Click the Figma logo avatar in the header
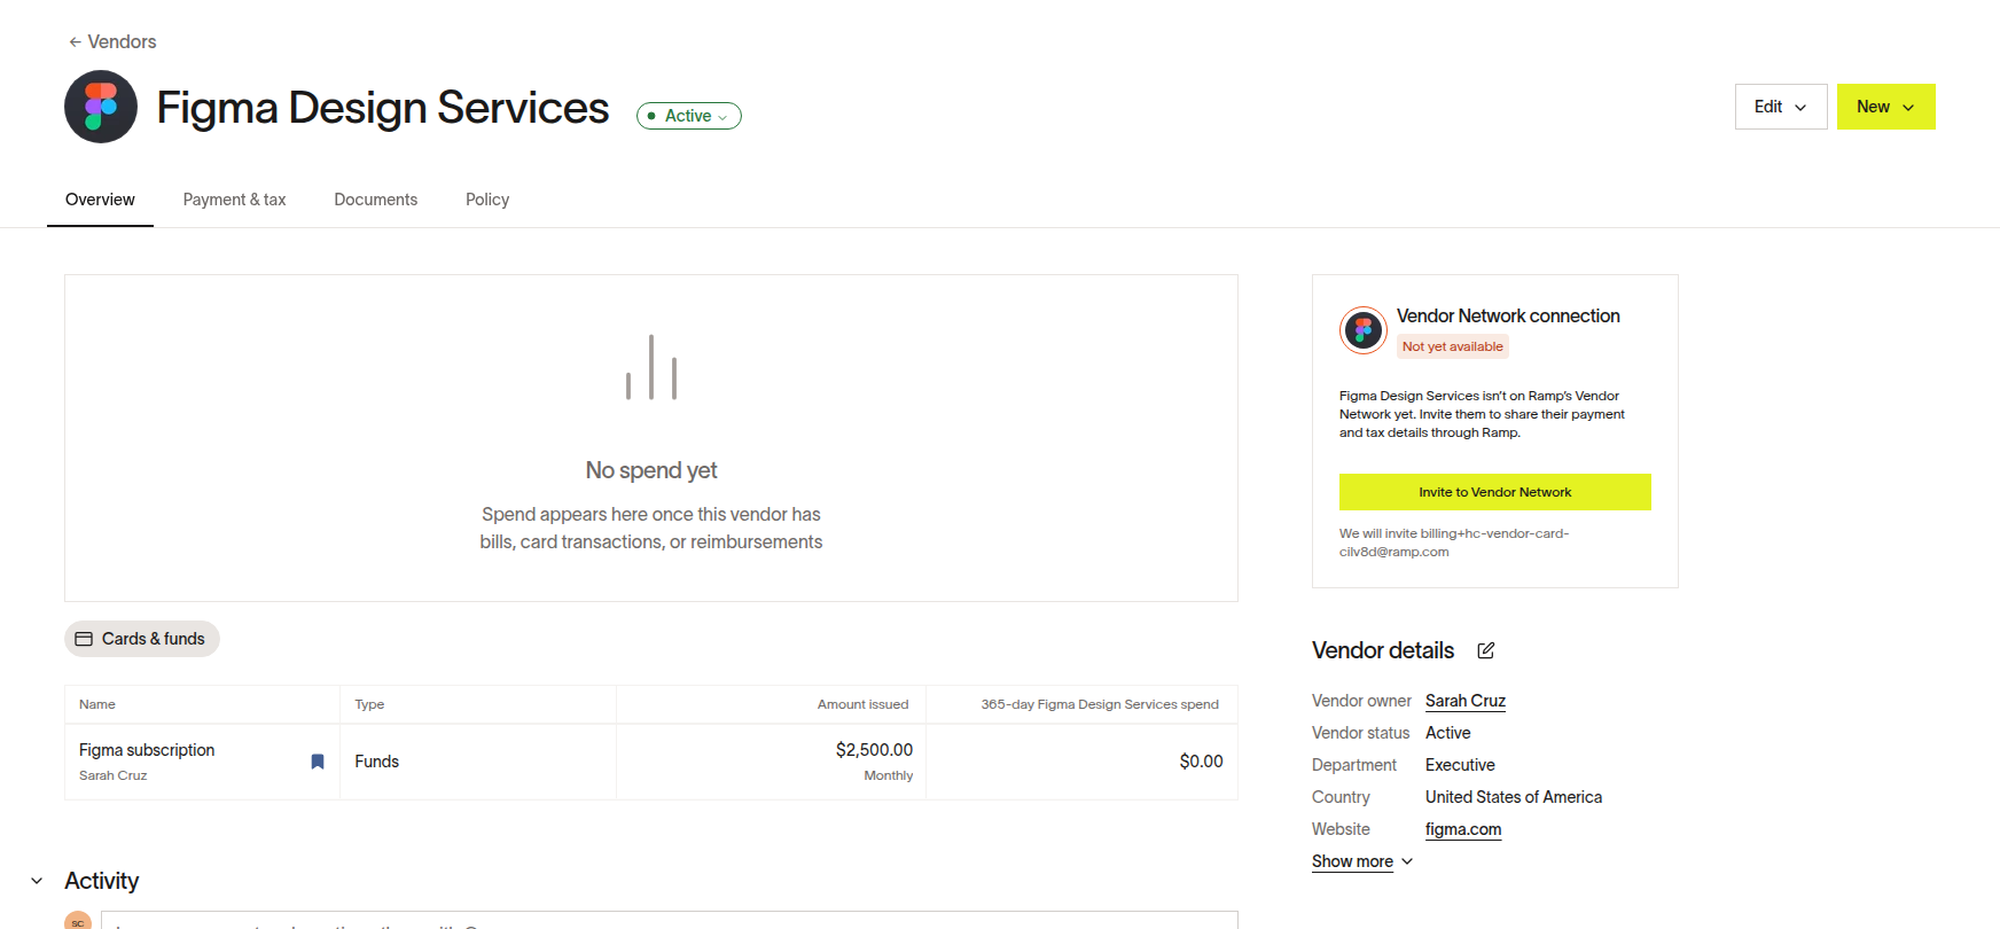The image size is (2000, 929). coord(101,107)
